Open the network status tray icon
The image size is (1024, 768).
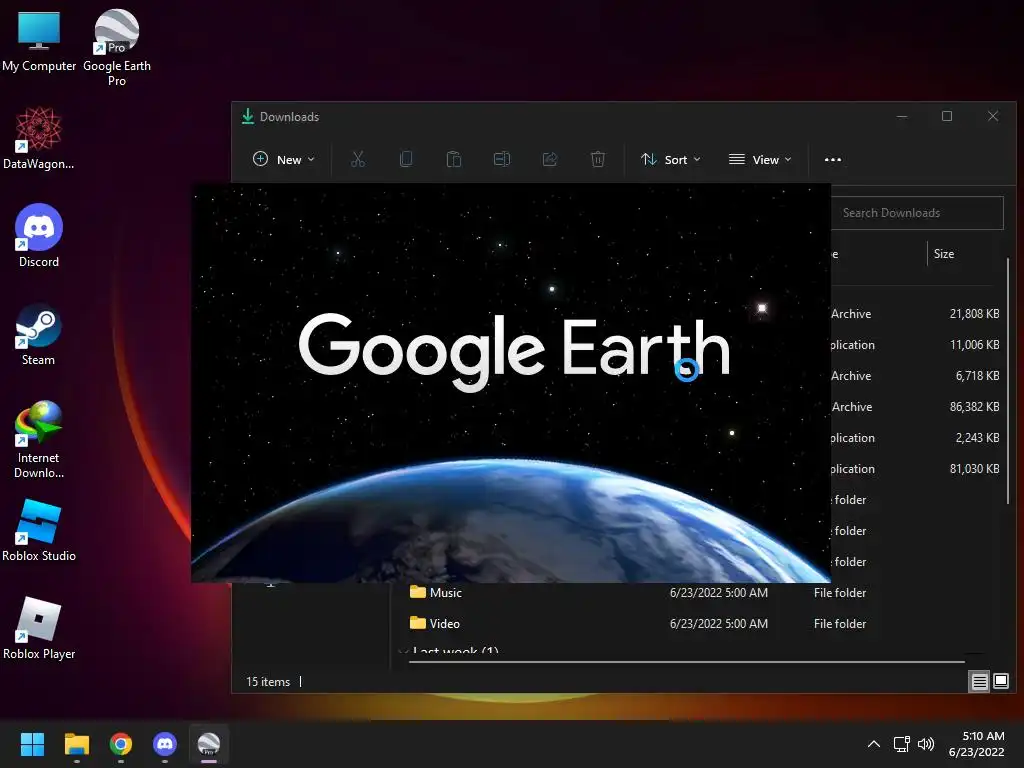(x=902, y=744)
